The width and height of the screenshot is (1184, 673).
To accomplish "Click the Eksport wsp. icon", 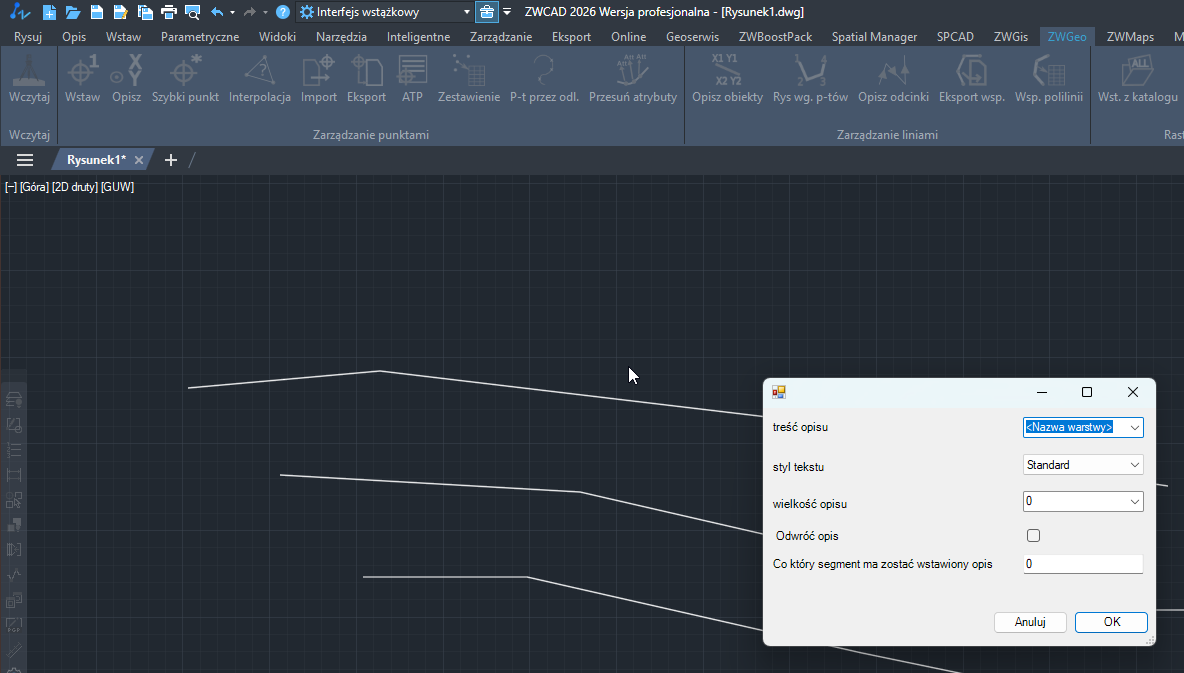I will 971,78.
